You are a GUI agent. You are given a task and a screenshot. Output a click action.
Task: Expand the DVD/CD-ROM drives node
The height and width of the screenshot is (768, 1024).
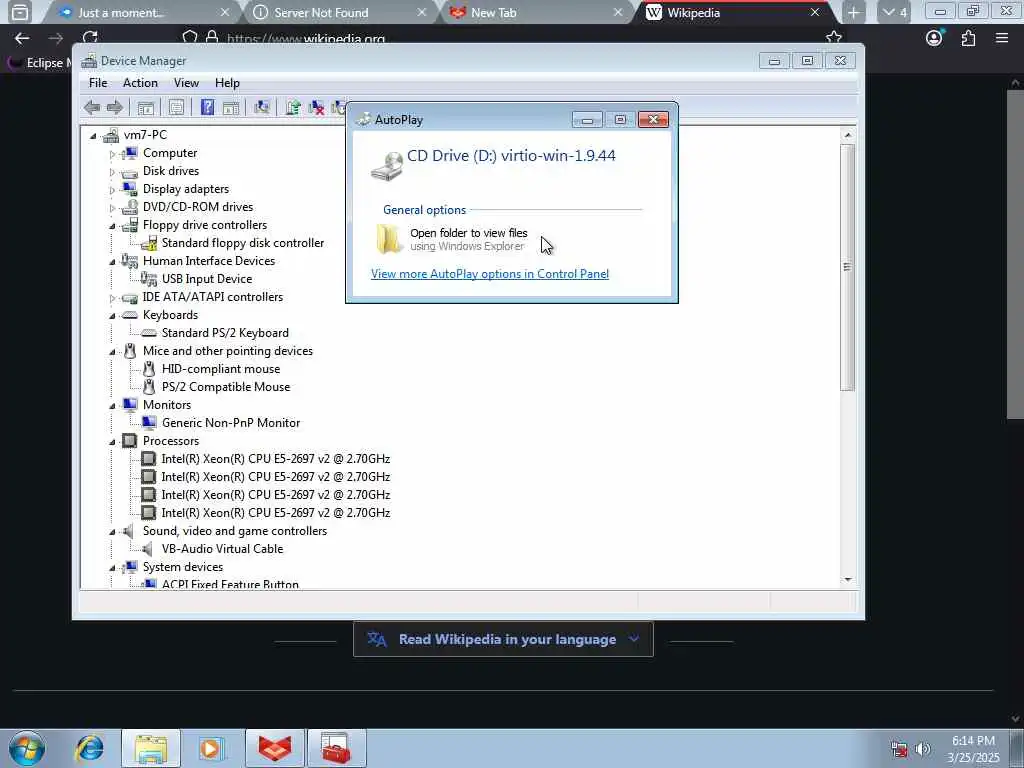pos(112,208)
